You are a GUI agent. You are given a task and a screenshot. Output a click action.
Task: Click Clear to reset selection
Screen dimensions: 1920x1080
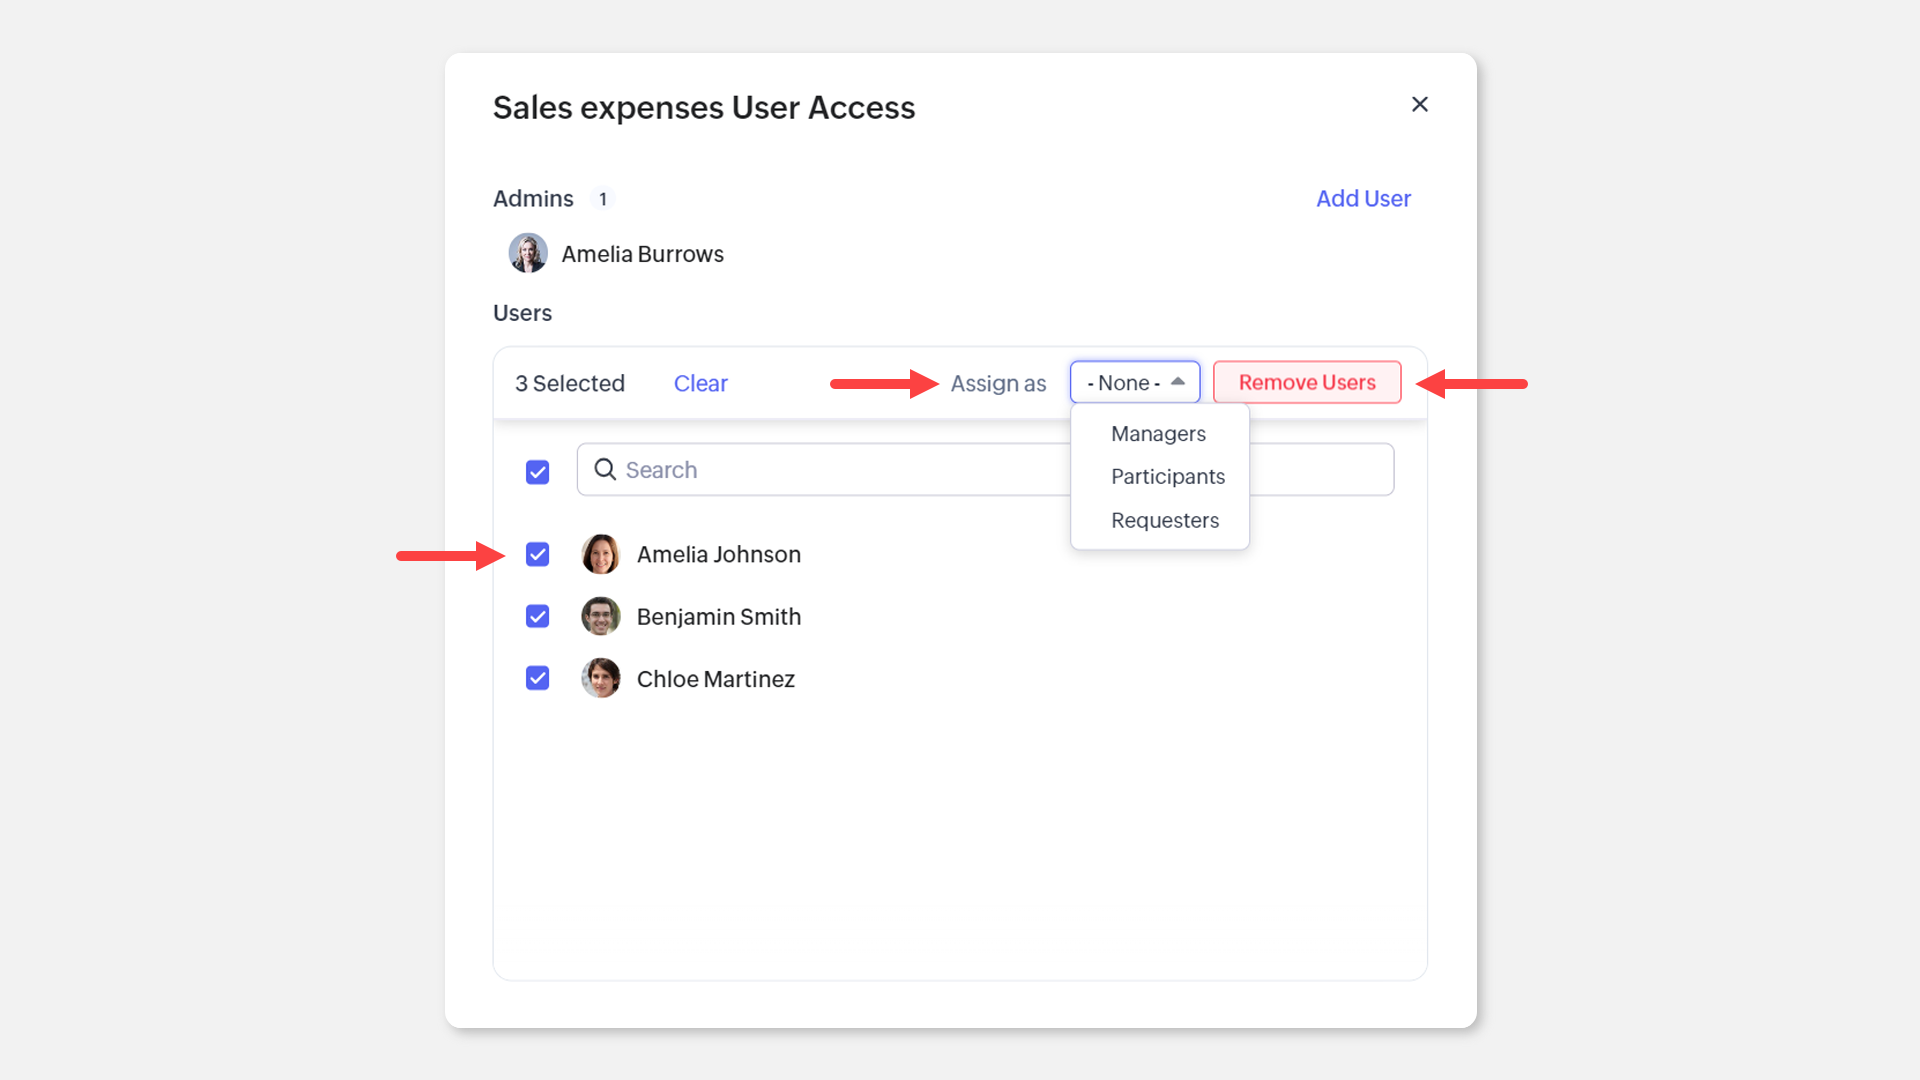click(700, 383)
